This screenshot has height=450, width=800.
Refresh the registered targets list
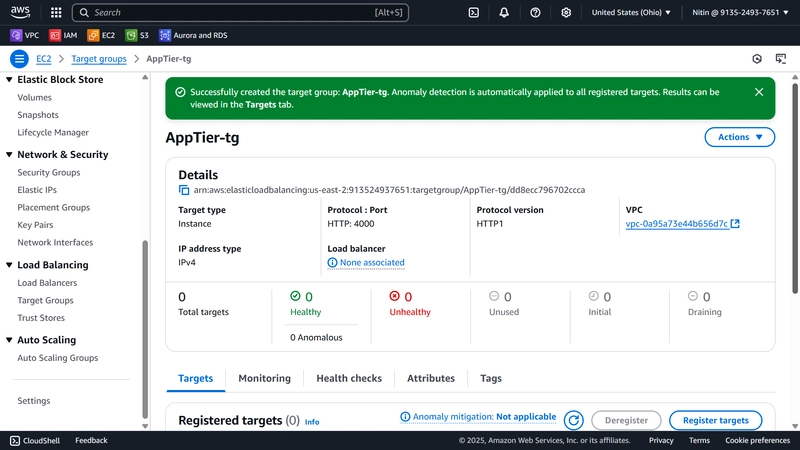pyautogui.click(x=573, y=420)
